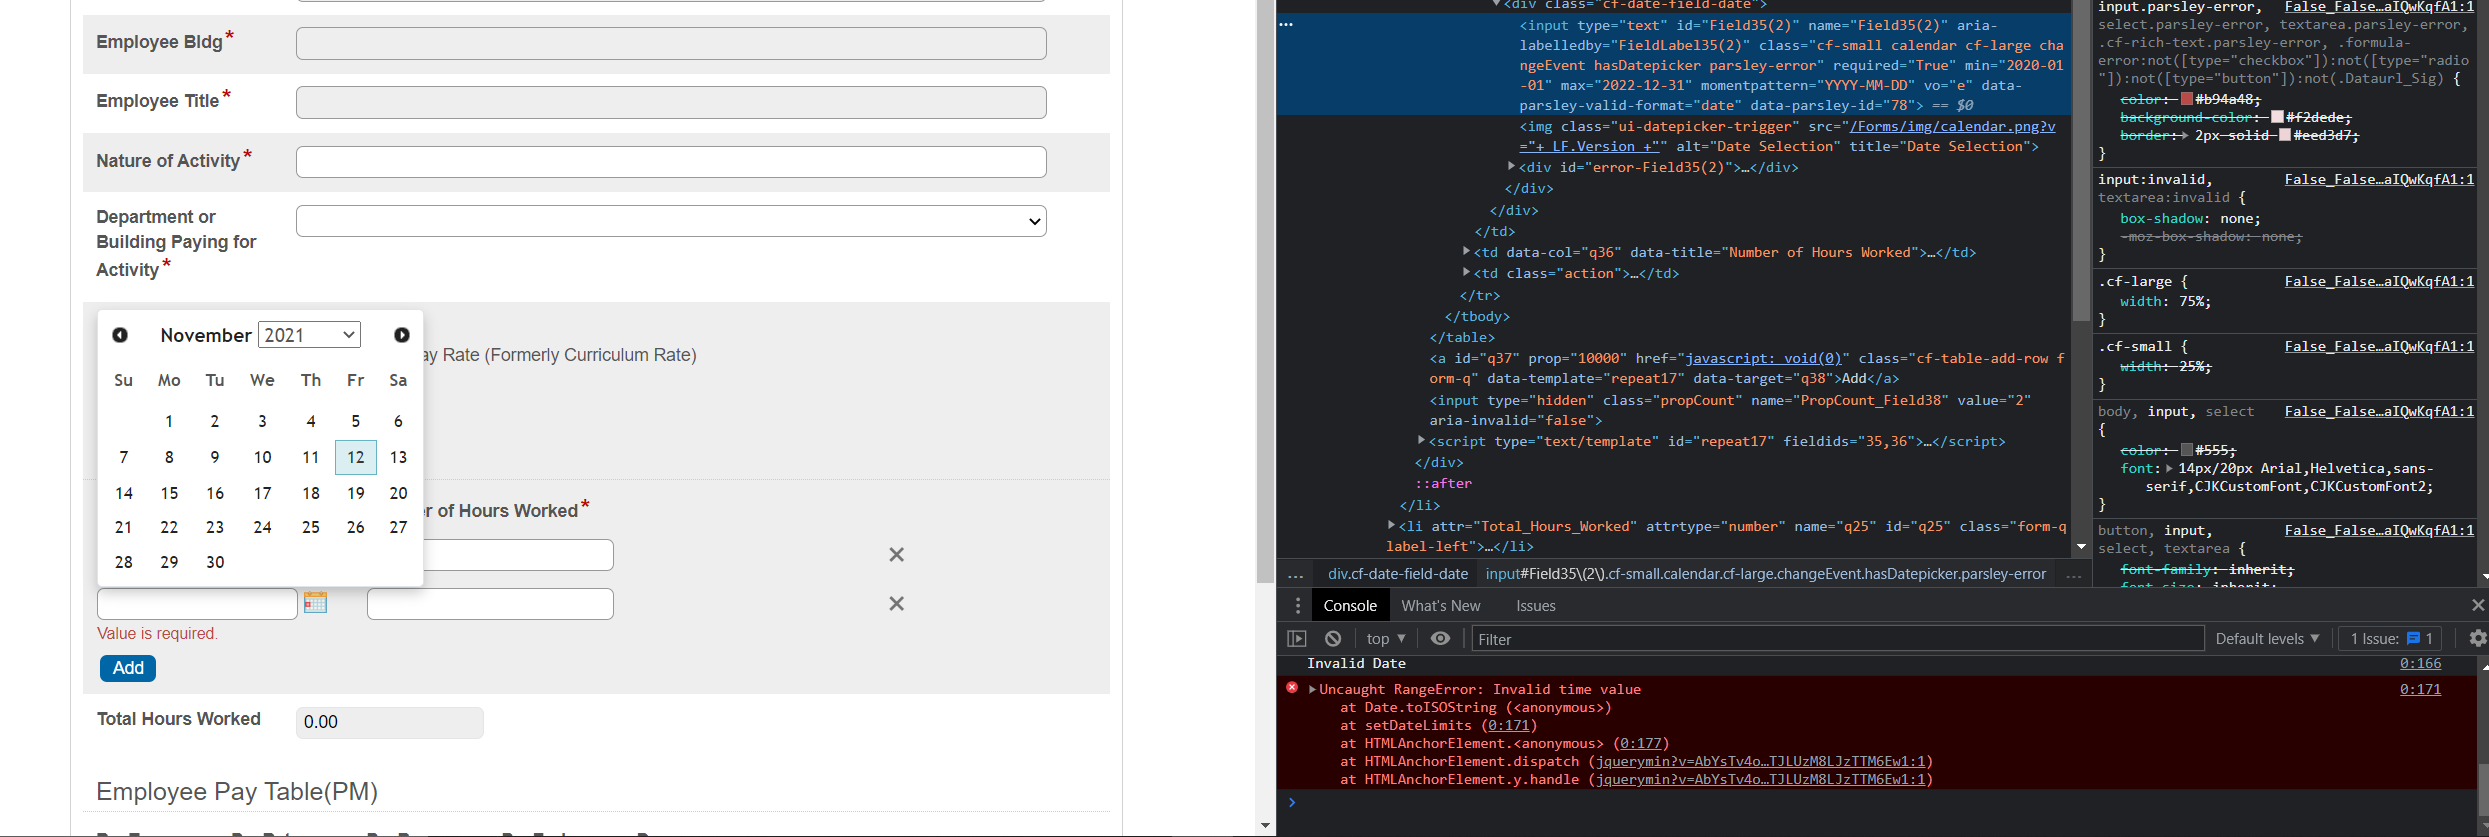Remove the second hours row with X
The image size is (2489, 837).
(x=897, y=604)
